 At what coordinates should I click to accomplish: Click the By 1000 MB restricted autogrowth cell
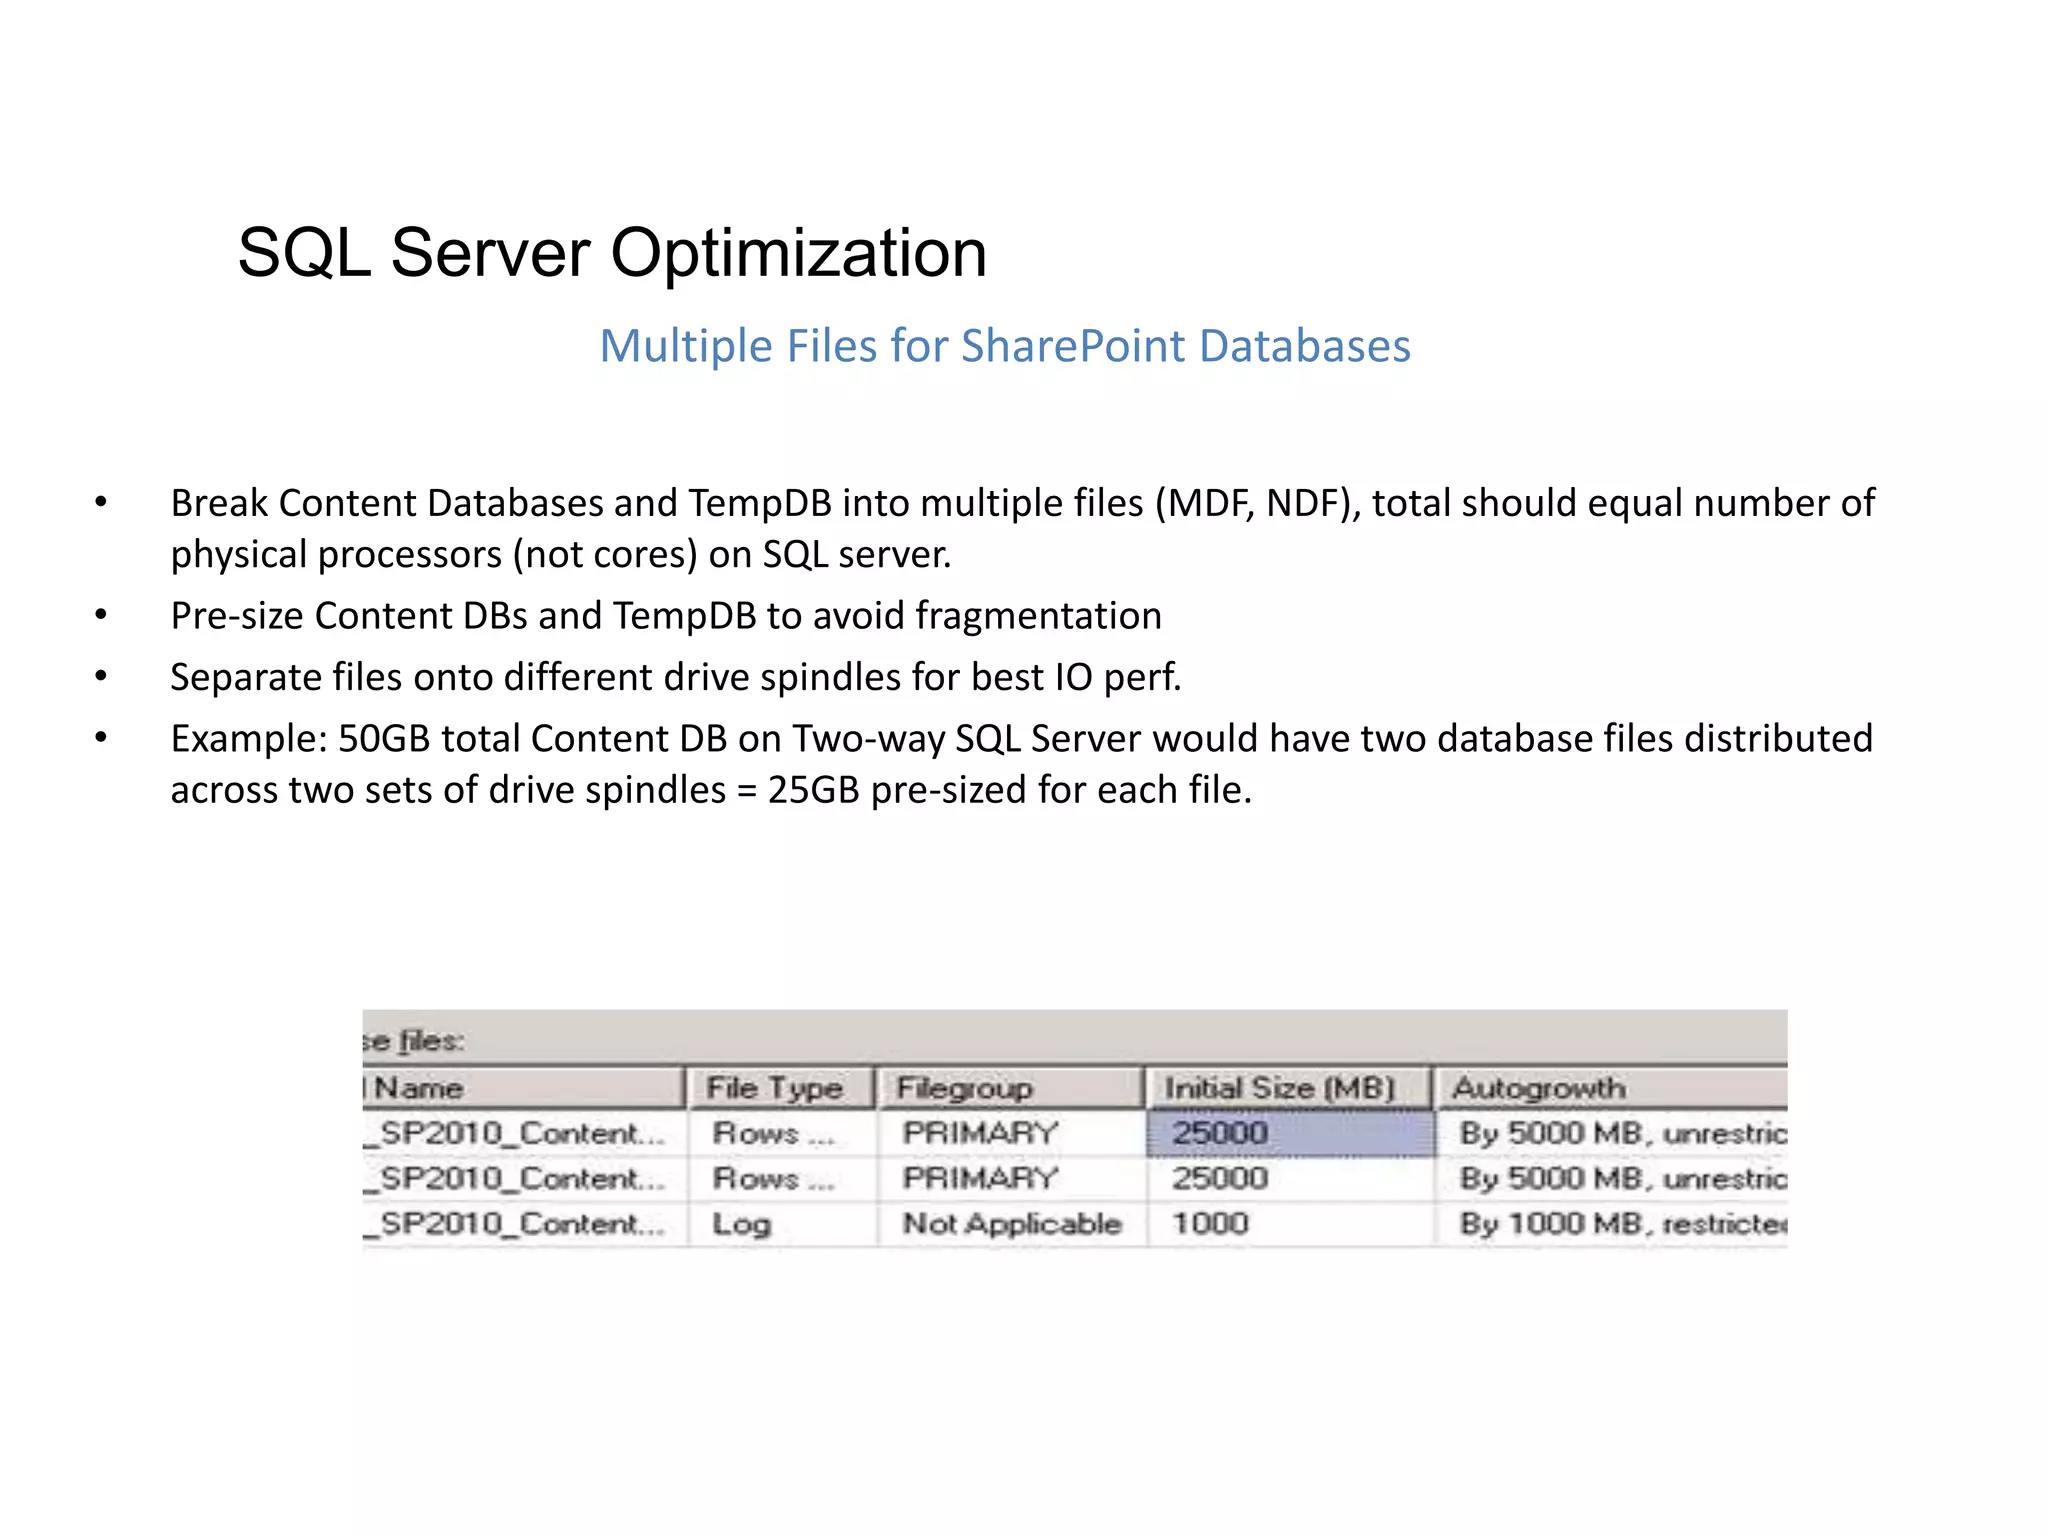(1612, 1224)
